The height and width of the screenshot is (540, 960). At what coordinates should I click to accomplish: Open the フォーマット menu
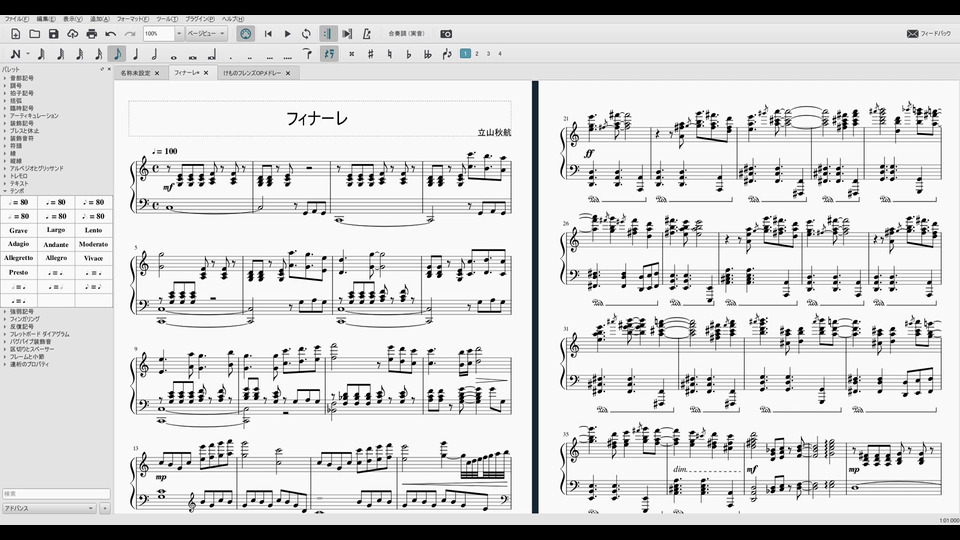[133, 19]
